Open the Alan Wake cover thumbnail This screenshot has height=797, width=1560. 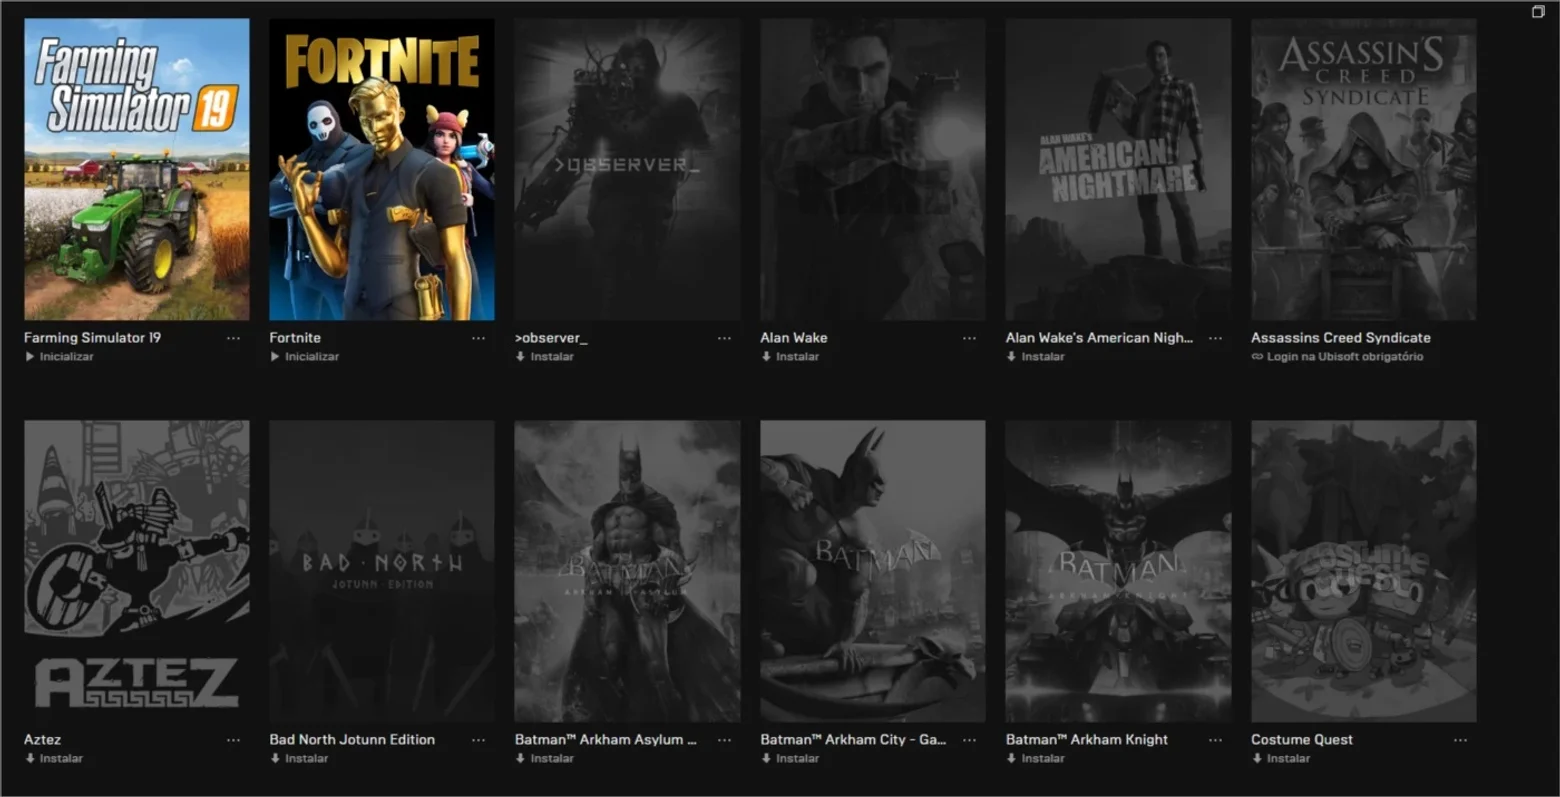click(x=873, y=169)
